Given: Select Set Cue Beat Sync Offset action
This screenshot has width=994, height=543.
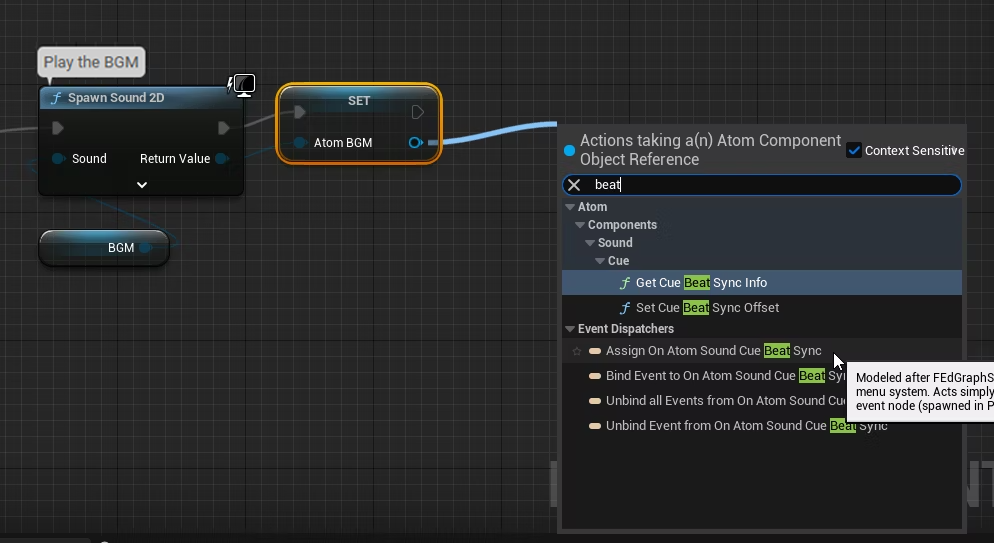Looking at the screenshot, I should [707, 308].
